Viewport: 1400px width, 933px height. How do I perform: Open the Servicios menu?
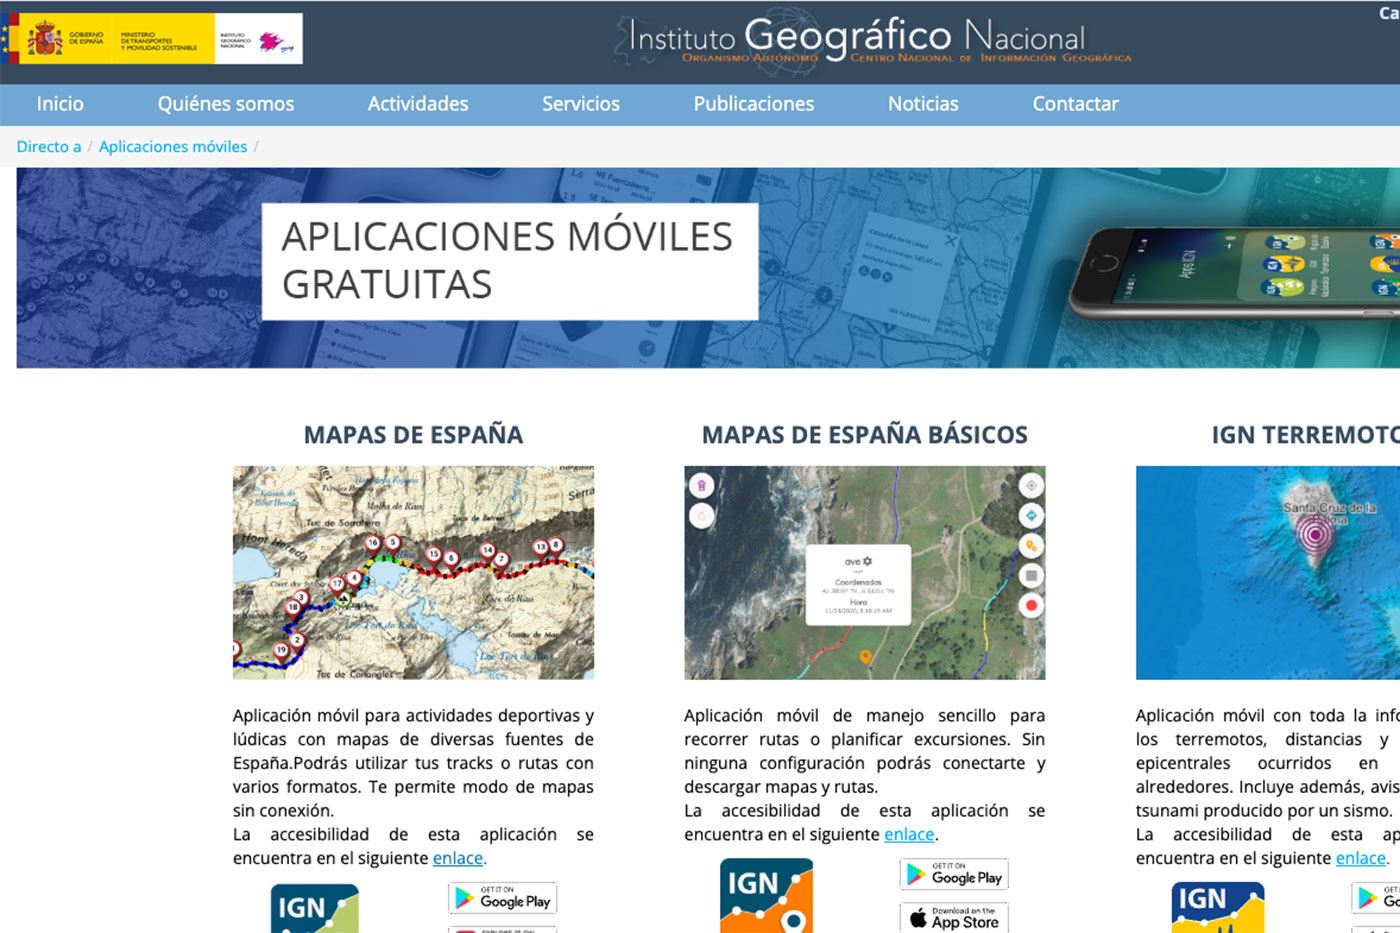click(x=581, y=103)
